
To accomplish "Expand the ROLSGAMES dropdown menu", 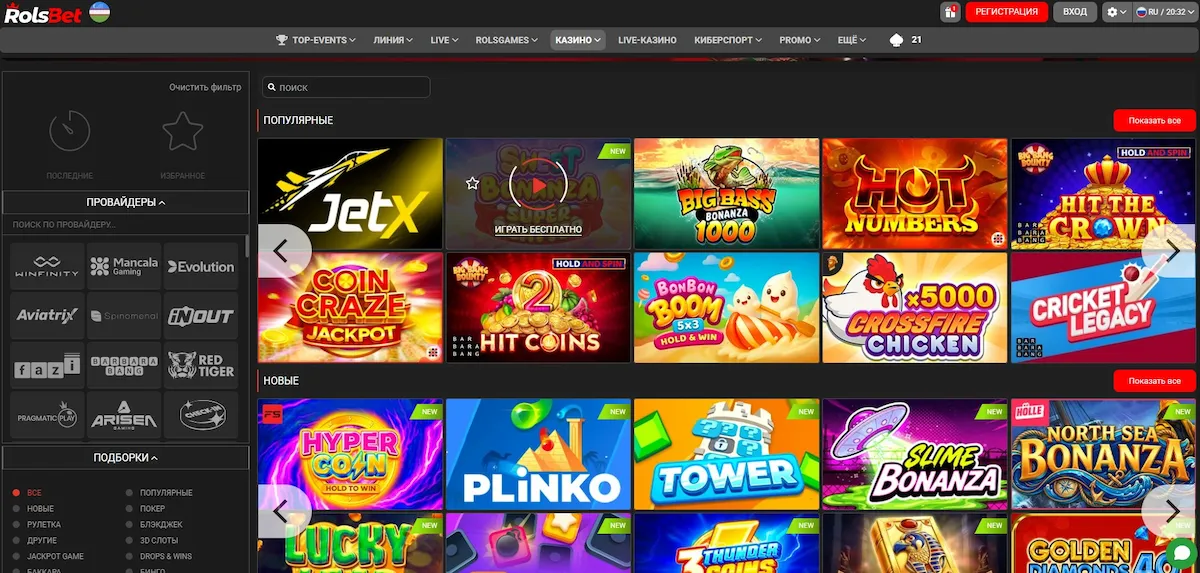I will (x=505, y=40).
